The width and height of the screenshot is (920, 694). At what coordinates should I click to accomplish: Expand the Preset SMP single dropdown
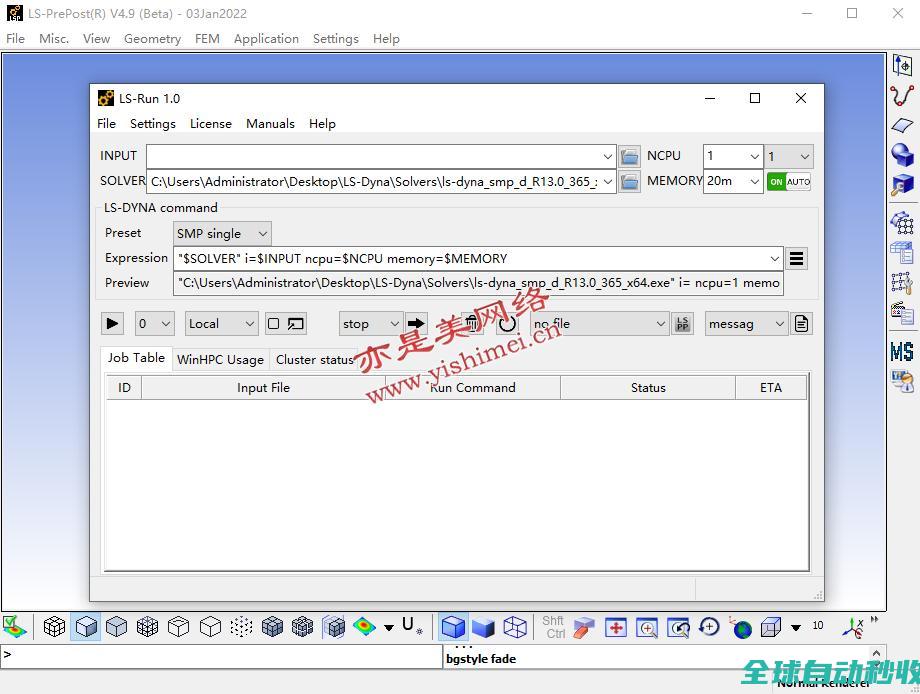pyautogui.click(x=222, y=233)
